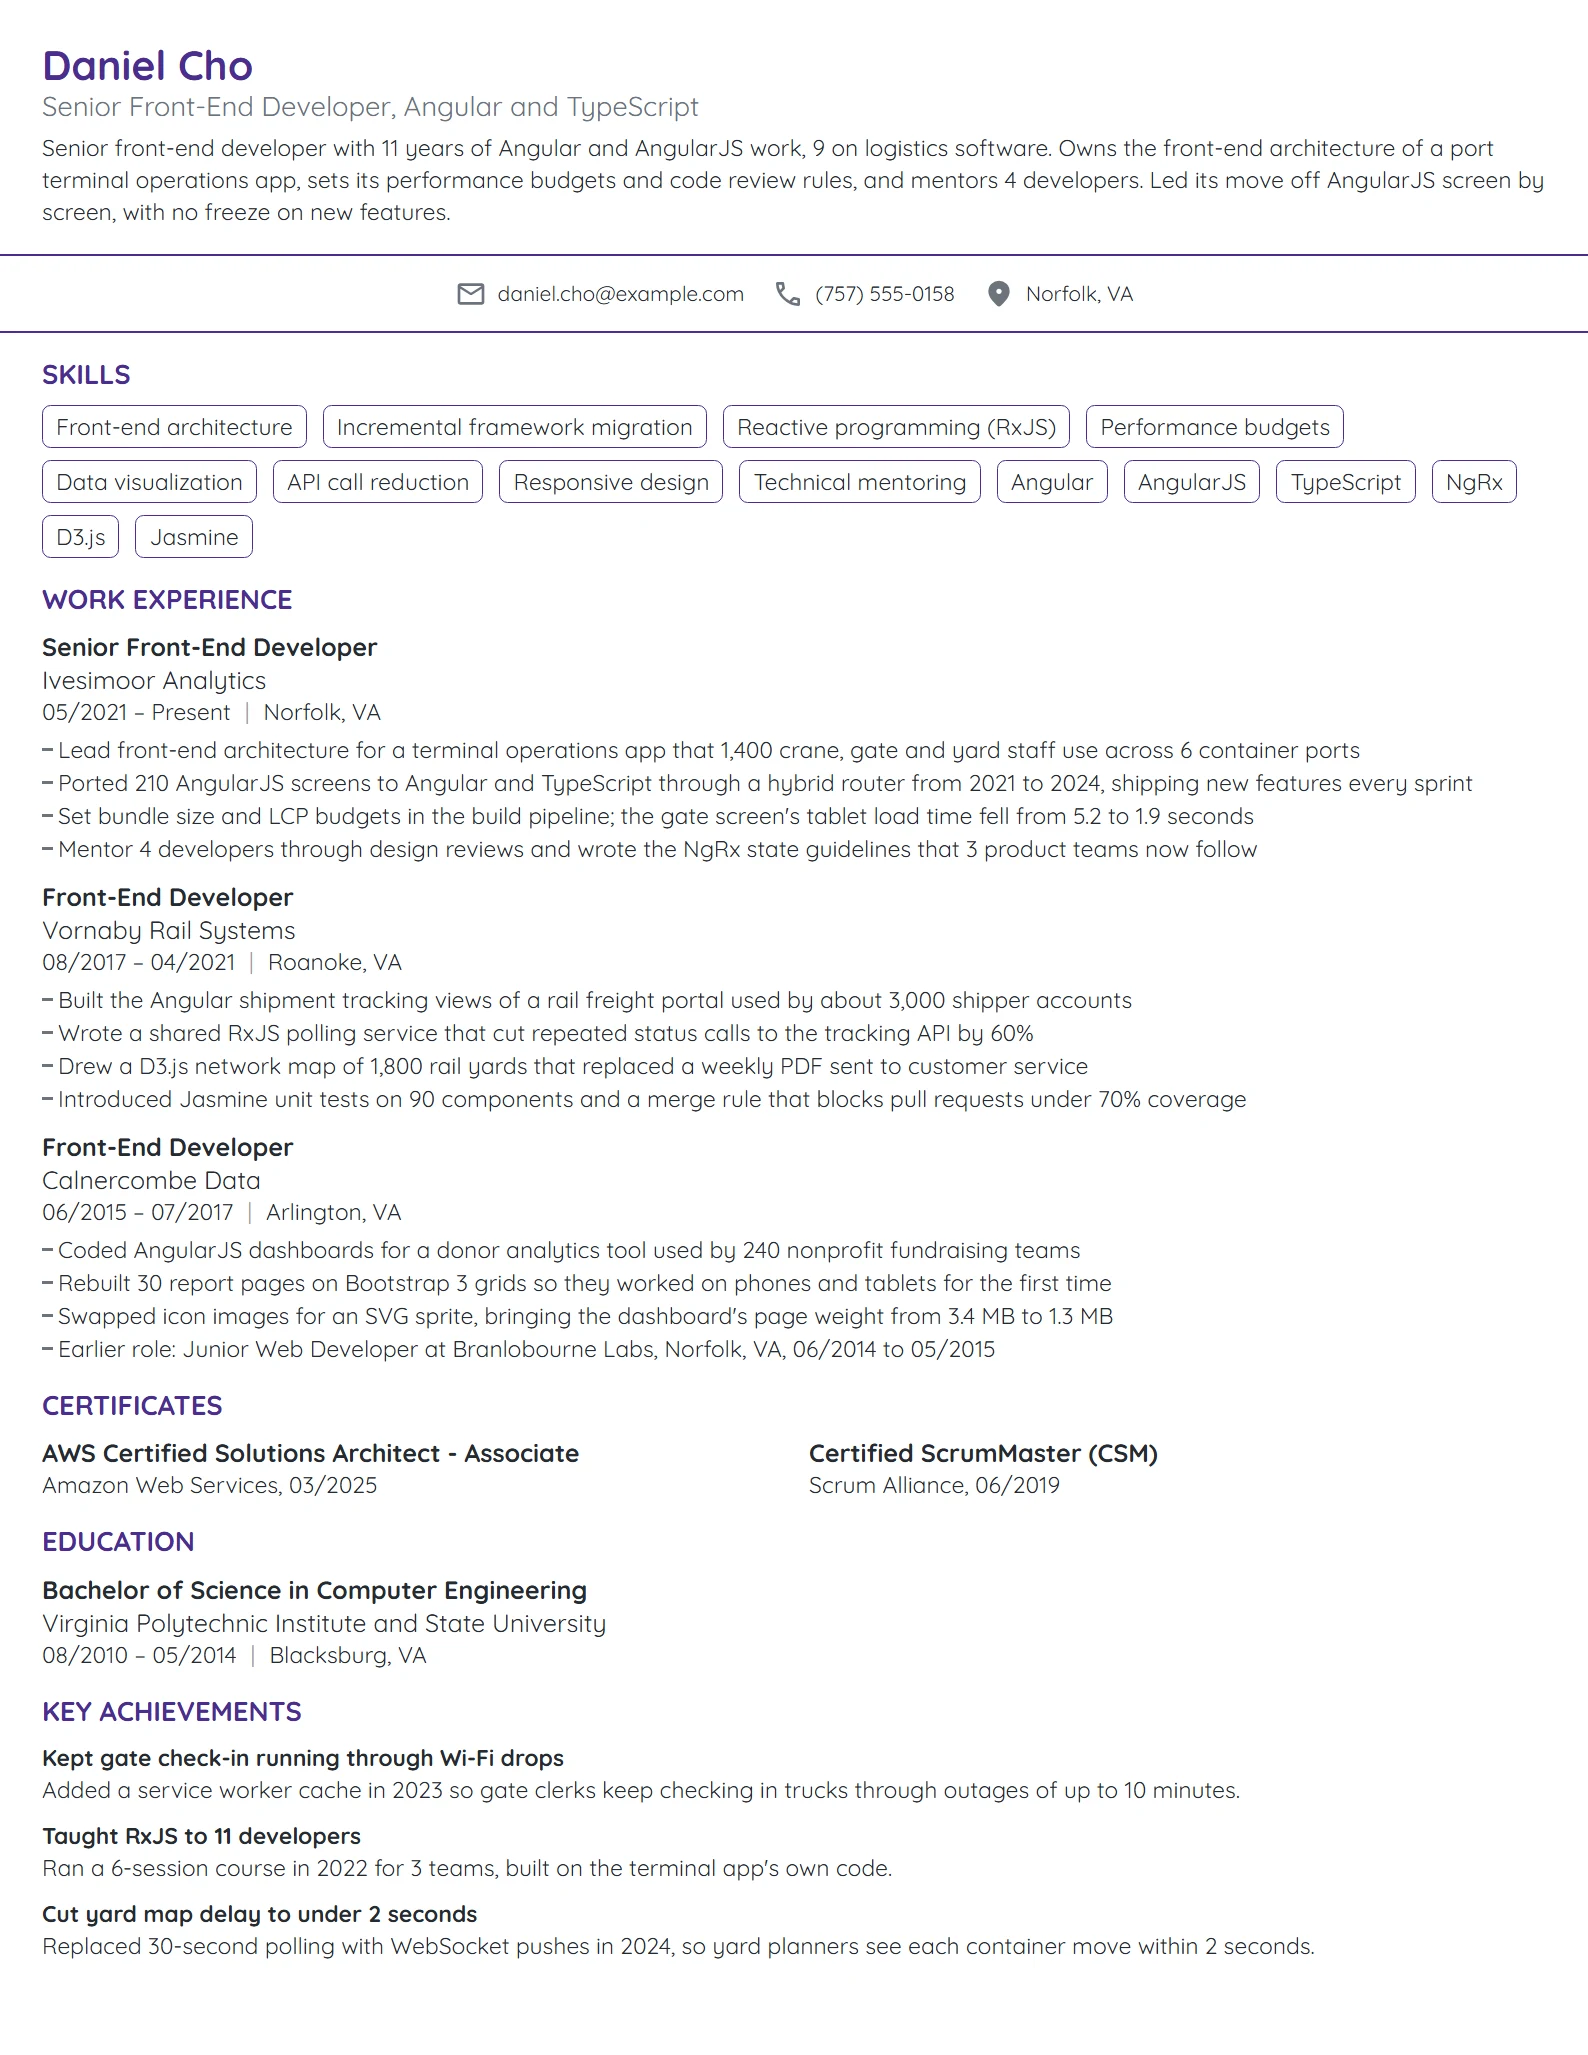The height and width of the screenshot is (2055, 1588).
Task: Select the D3.js skill tag
Action: pos(81,537)
